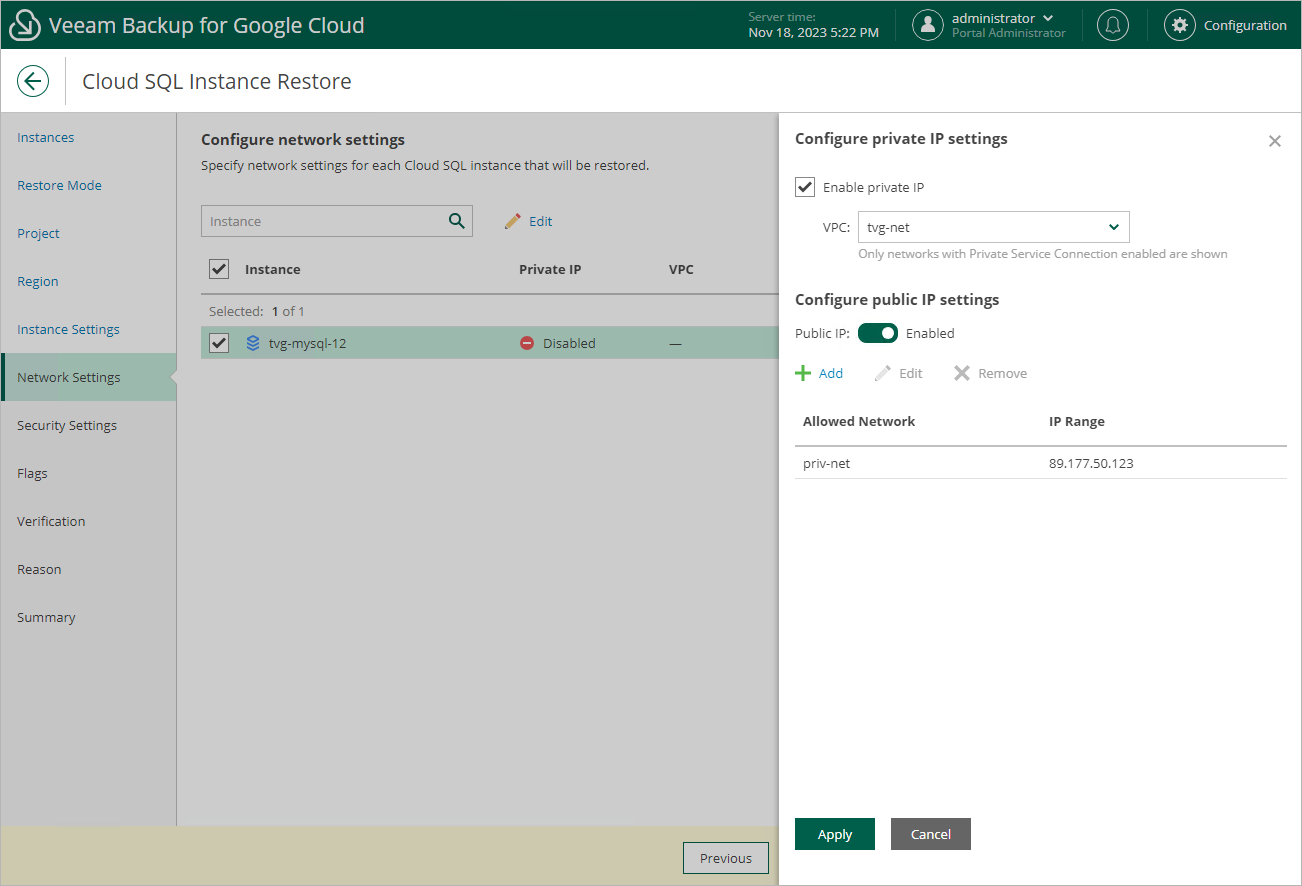Screen dimensions: 1302x886
Task: Select the priv-net allowed network row
Action: click(x=1041, y=463)
